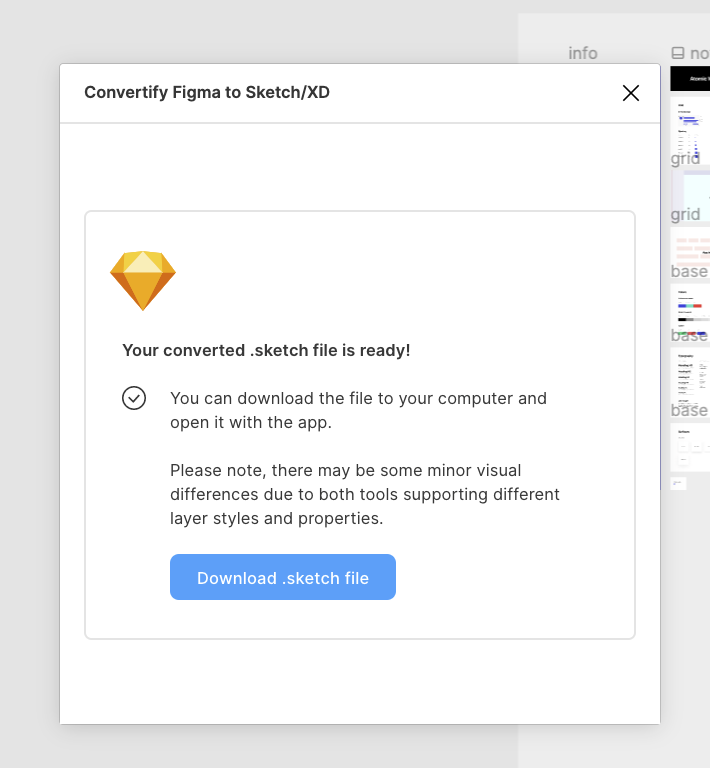
Task: Click the blue-green-red color swatches thumbnail
Action: click(x=690, y=312)
